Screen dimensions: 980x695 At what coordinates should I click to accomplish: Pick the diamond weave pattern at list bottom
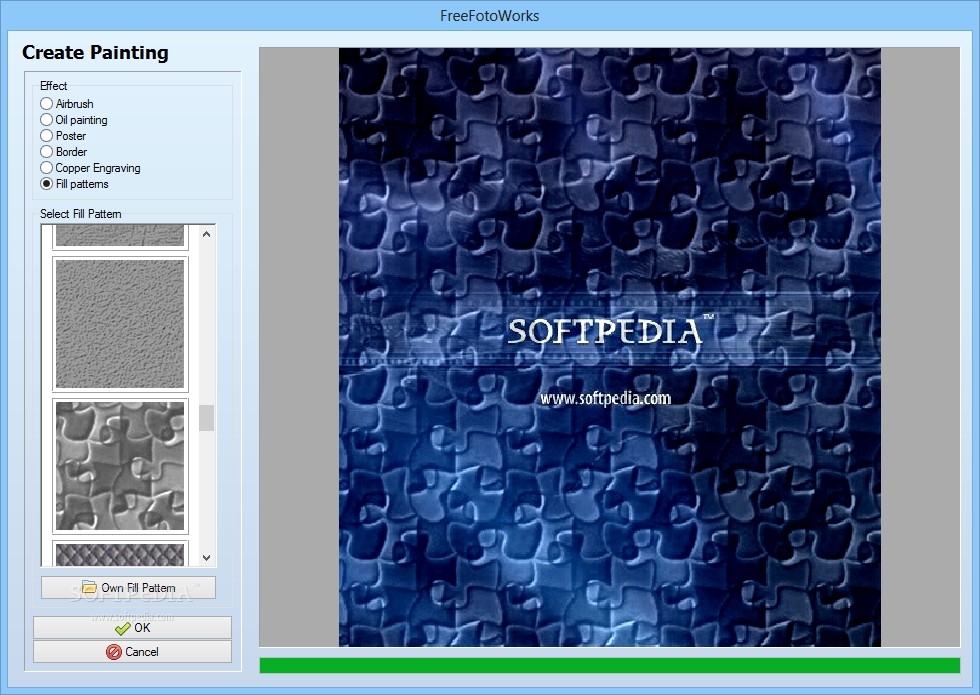pyautogui.click(x=120, y=554)
